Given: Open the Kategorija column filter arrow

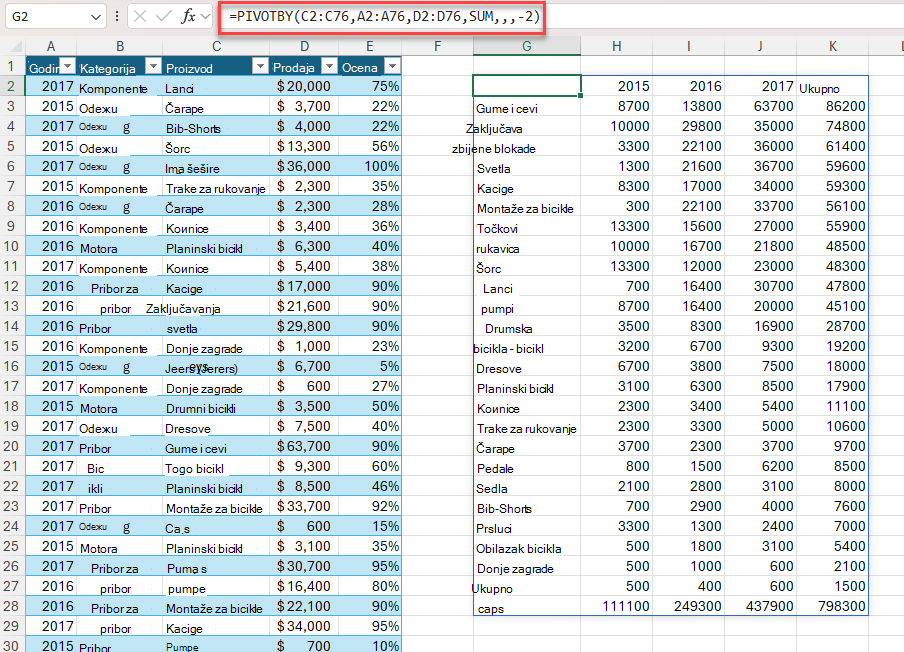Looking at the screenshot, I should tap(153, 66).
